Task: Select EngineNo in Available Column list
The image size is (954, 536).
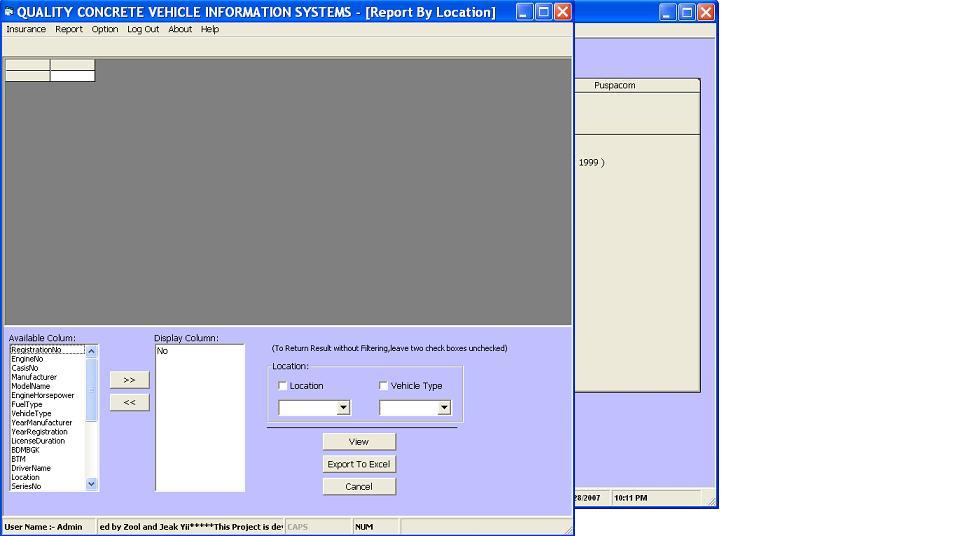Action: pos(27,359)
